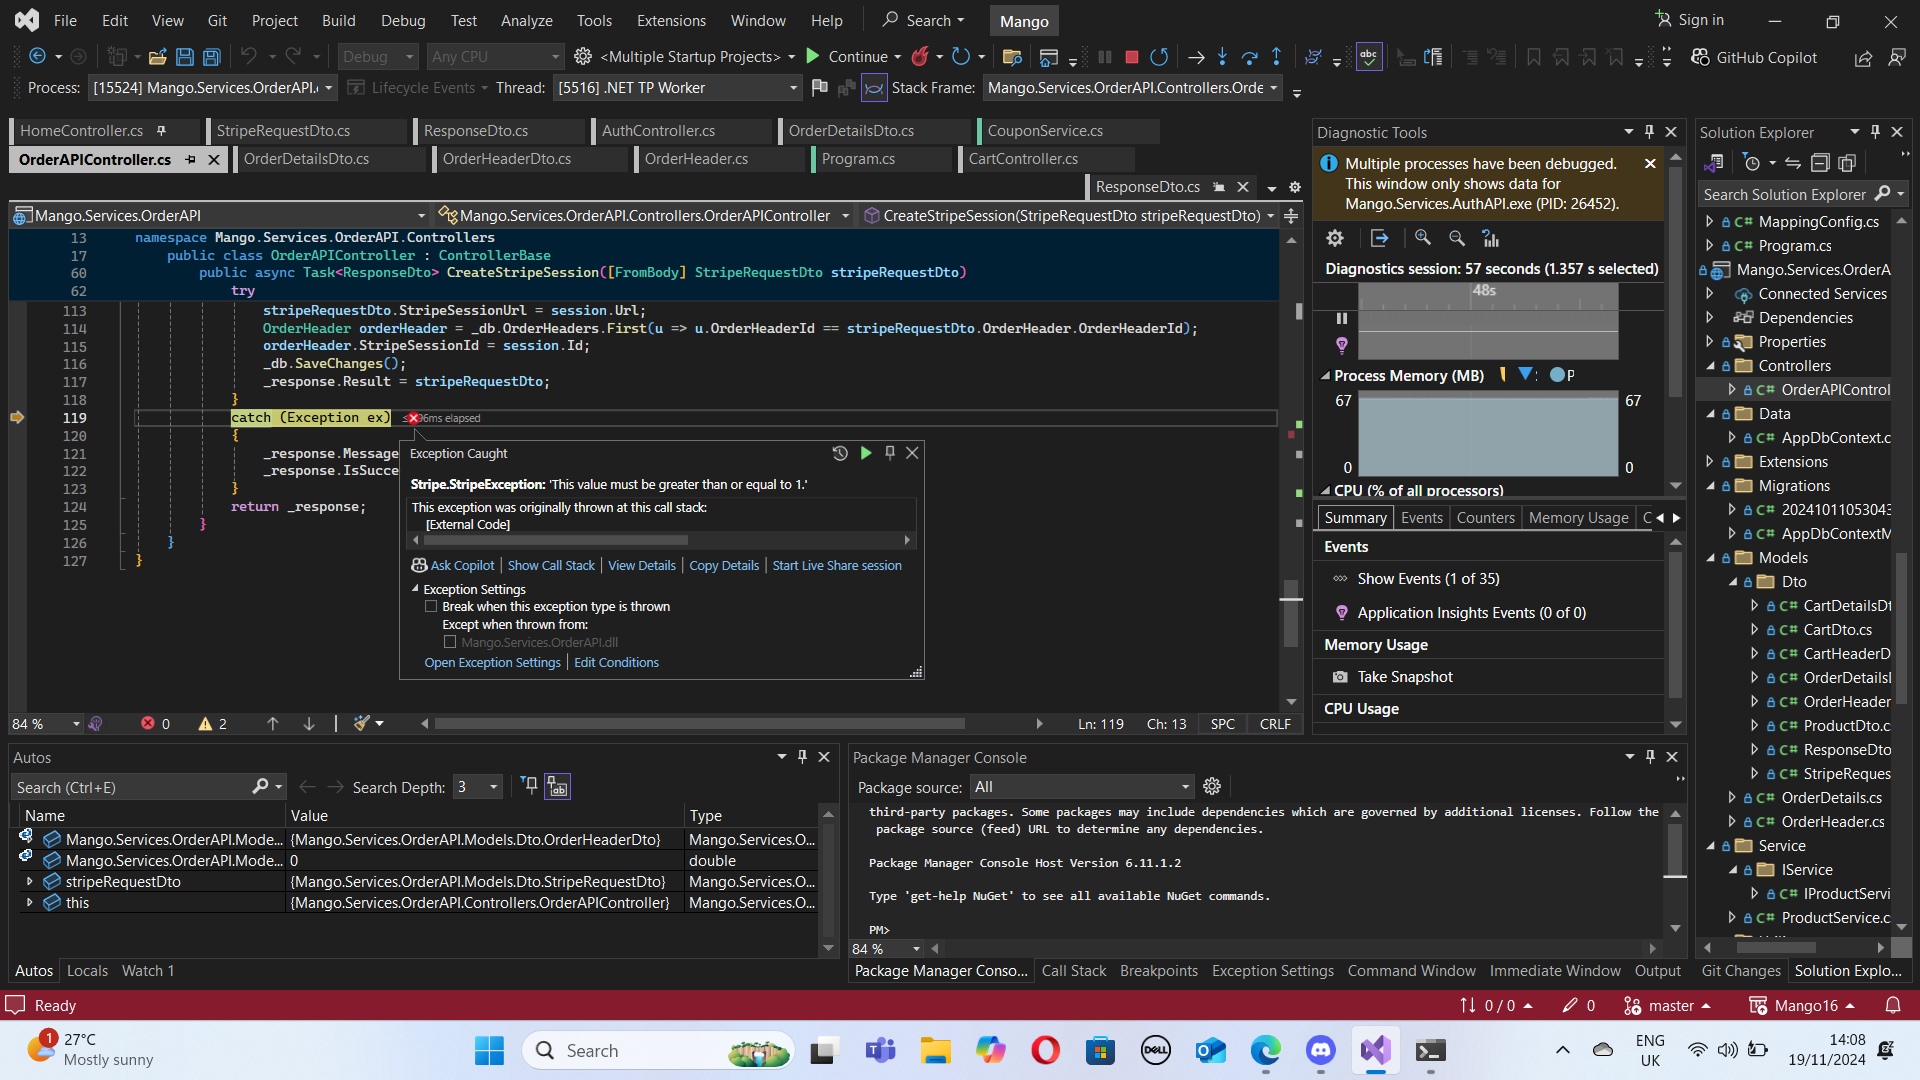Collapse the Exception Settings section
This screenshot has width=1920, height=1080.
(x=415, y=589)
